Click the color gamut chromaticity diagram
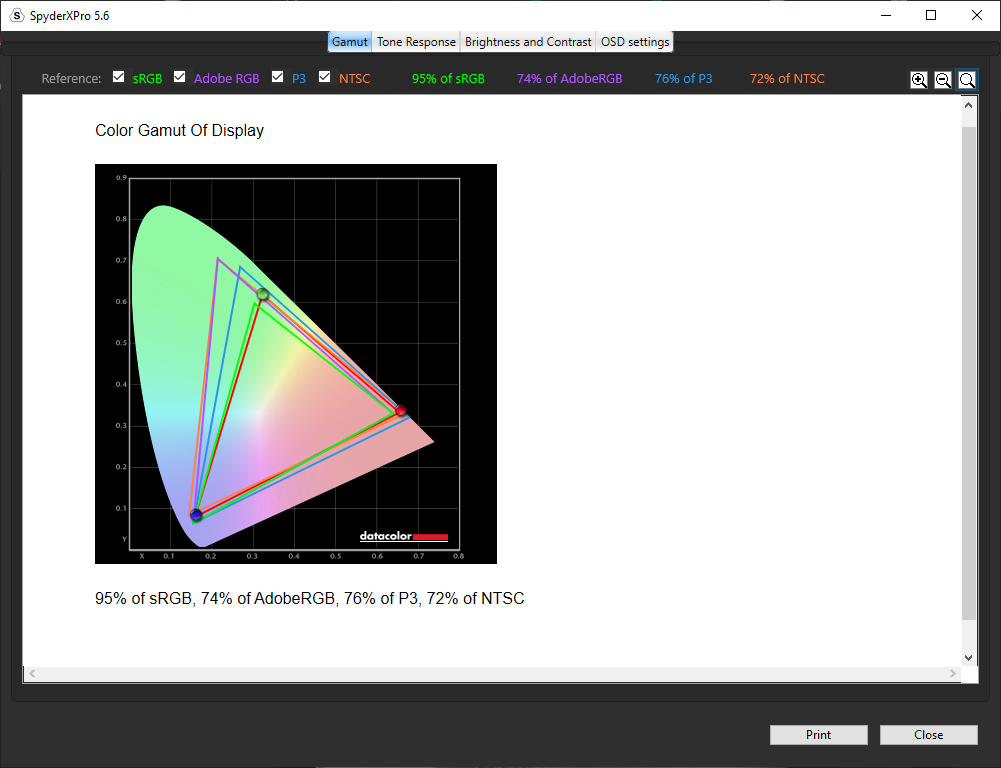1001x768 pixels. [296, 364]
